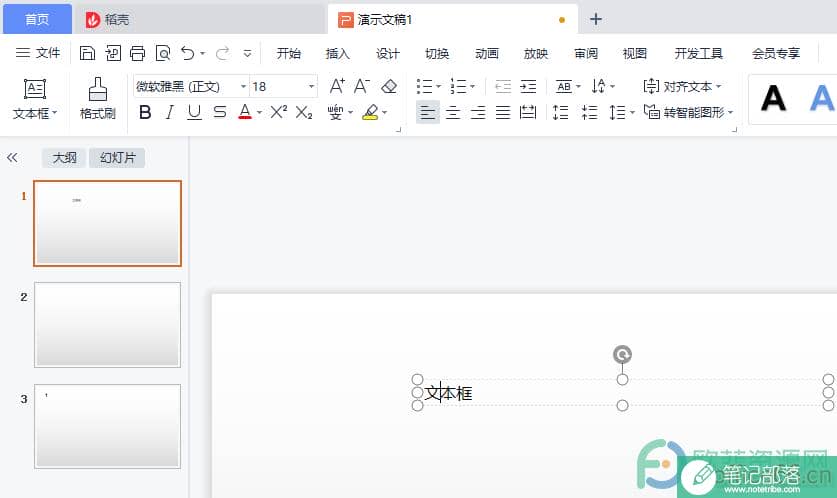Switch to the 审阅 ribbon tab

586,53
